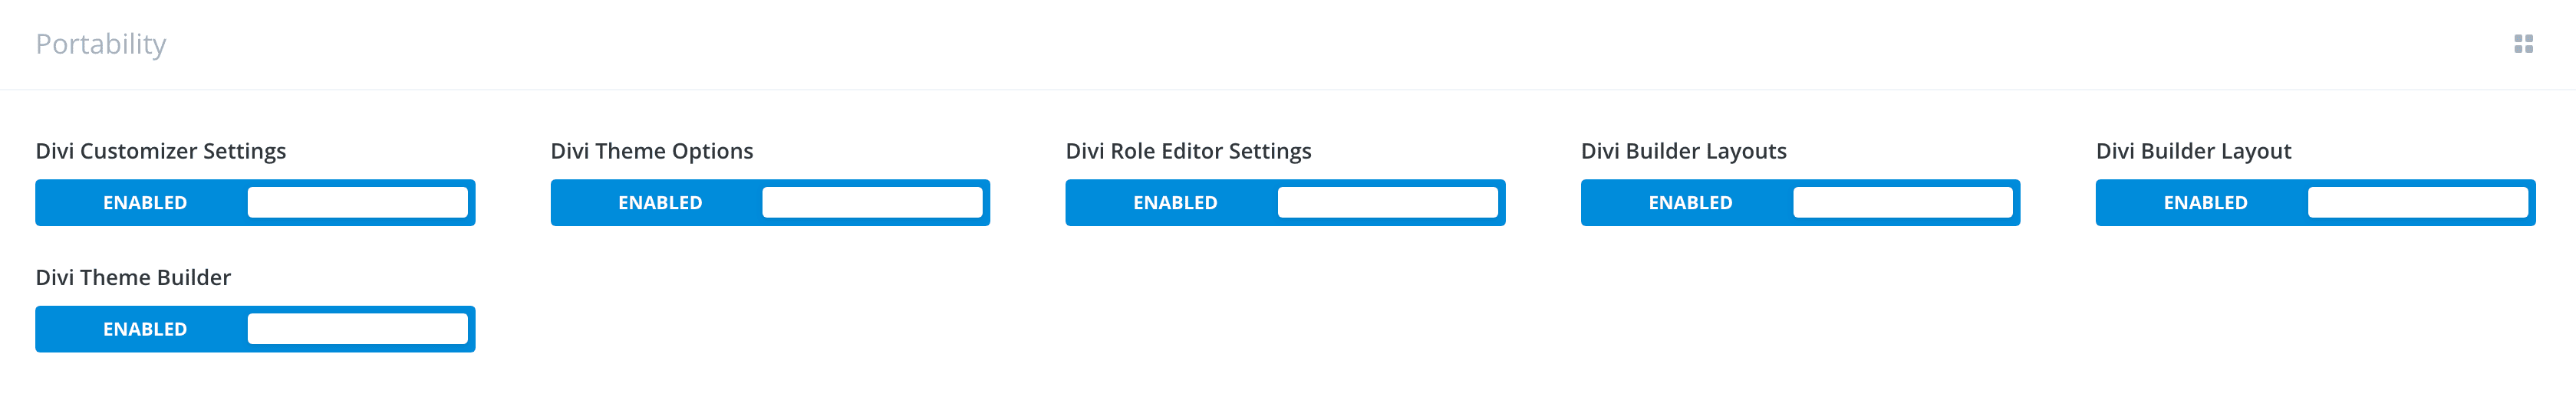Image resolution: width=2576 pixels, height=400 pixels.
Task: Click white handle of Divi Theme Options switch
Action: (x=872, y=203)
